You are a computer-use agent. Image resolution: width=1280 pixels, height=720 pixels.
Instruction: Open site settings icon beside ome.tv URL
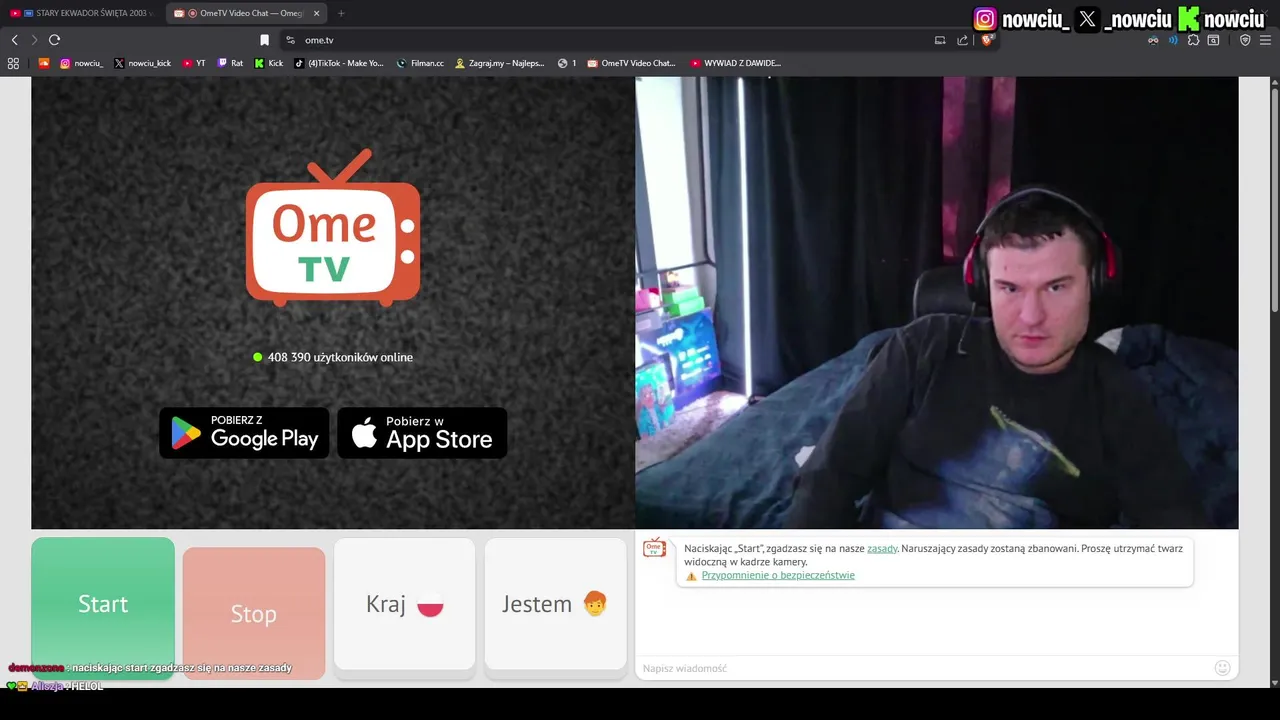tap(290, 40)
